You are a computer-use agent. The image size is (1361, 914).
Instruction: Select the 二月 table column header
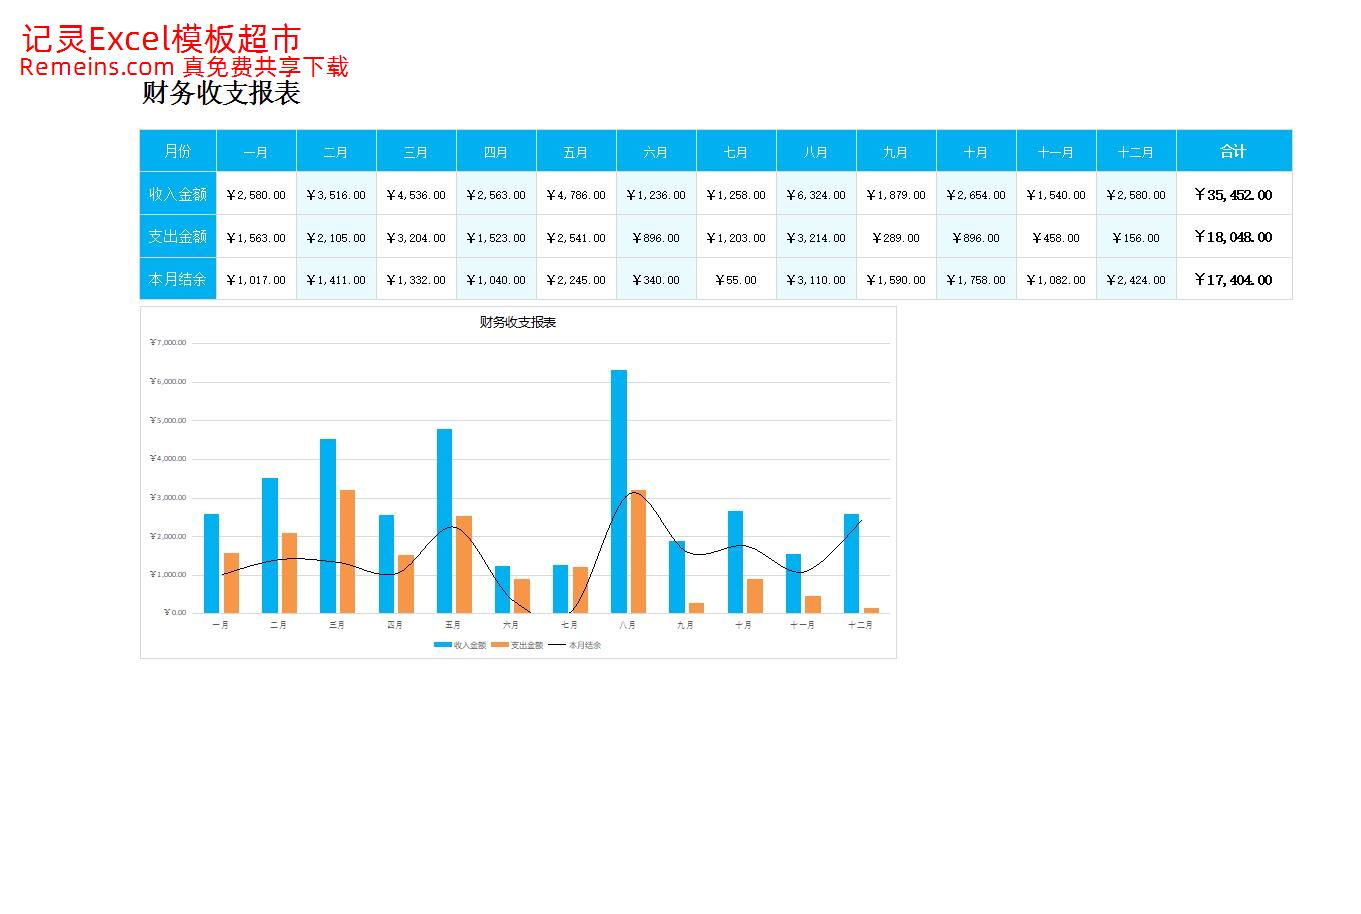336,151
